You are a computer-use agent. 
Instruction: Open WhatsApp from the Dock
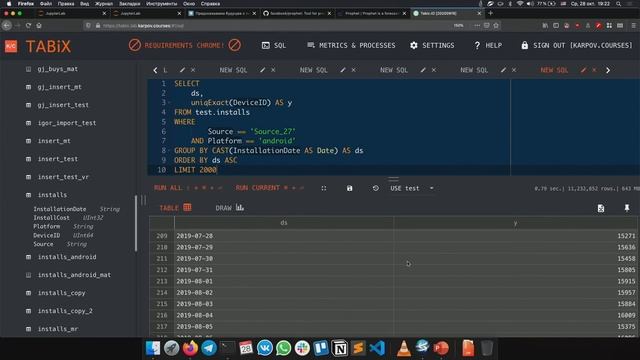[x=284, y=348]
